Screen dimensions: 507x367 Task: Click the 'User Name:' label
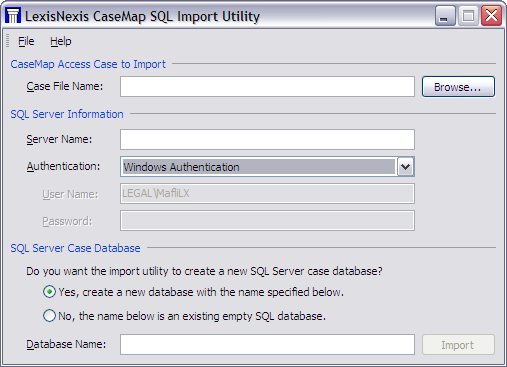[70, 194]
